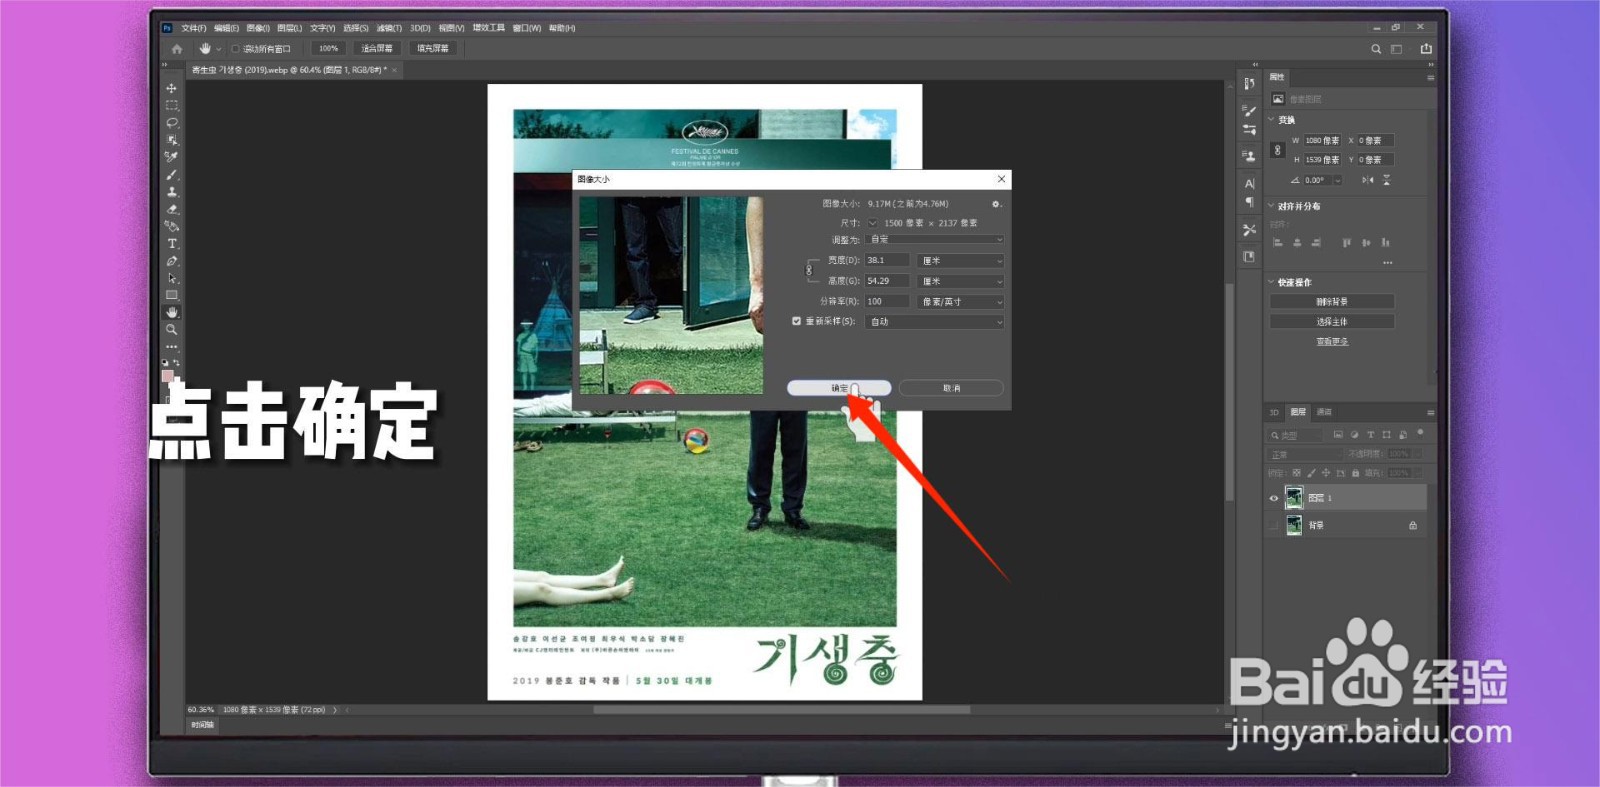The image size is (1600, 787).
Task: Click the 删除背景 quick action
Action: [1332, 301]
